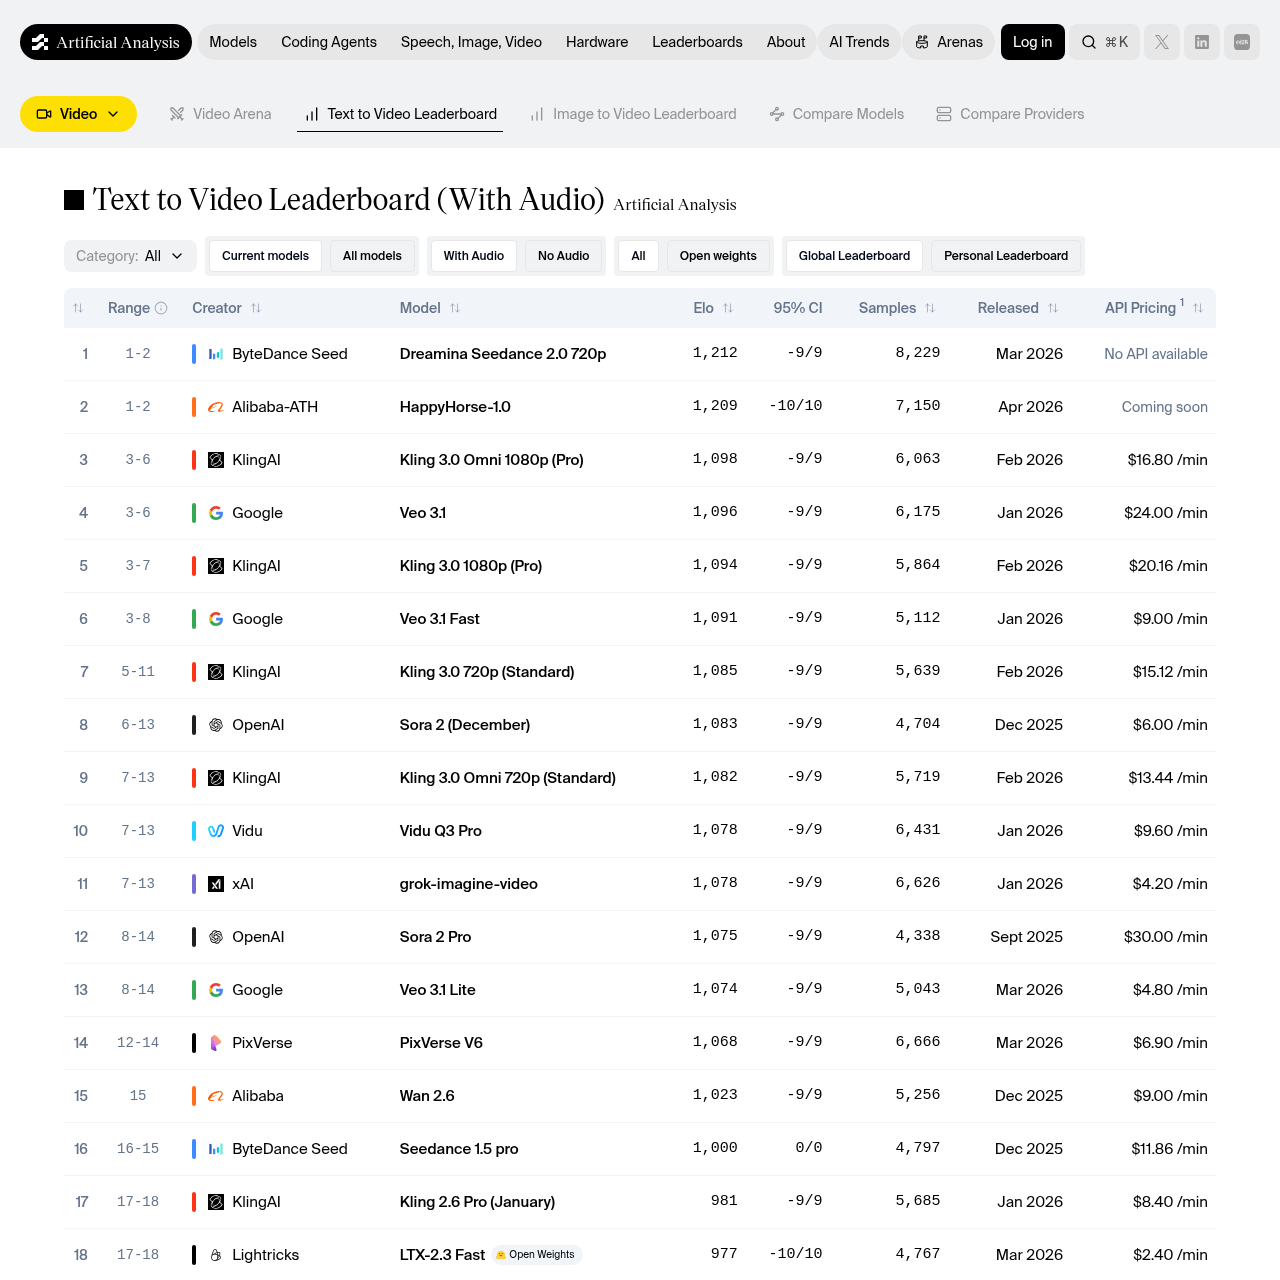This screenshot has height=1280, width=1280.
Task: Open the About menu
Action: (x=786, y=42)
